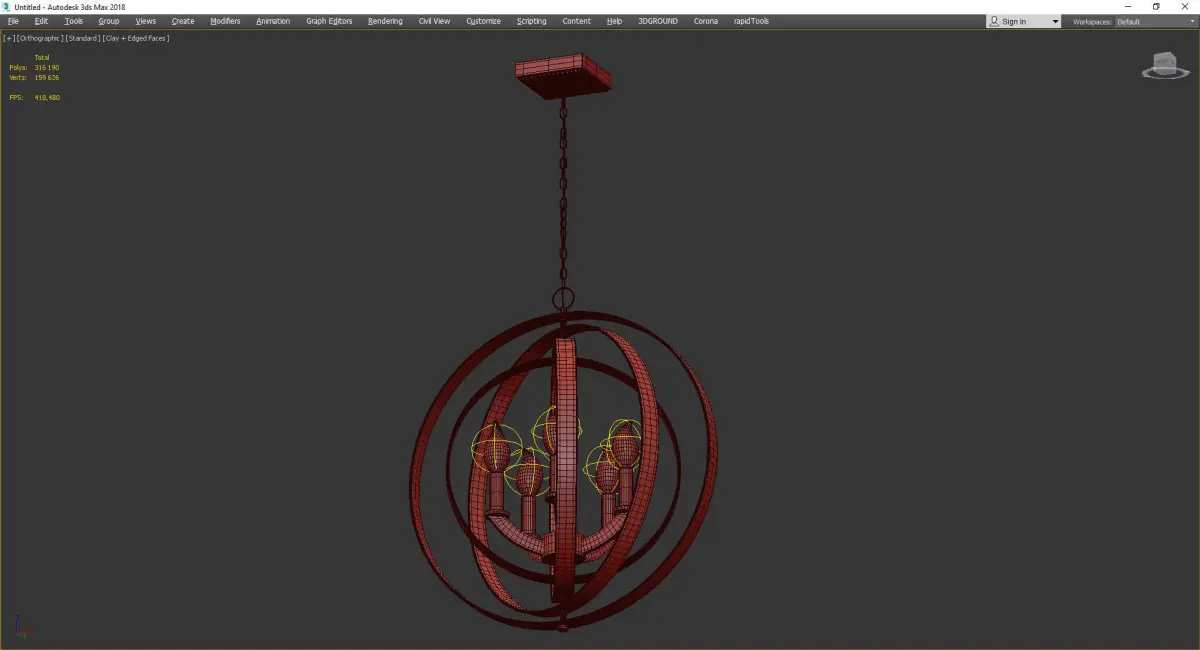Open the Create menu

[183, 21]
